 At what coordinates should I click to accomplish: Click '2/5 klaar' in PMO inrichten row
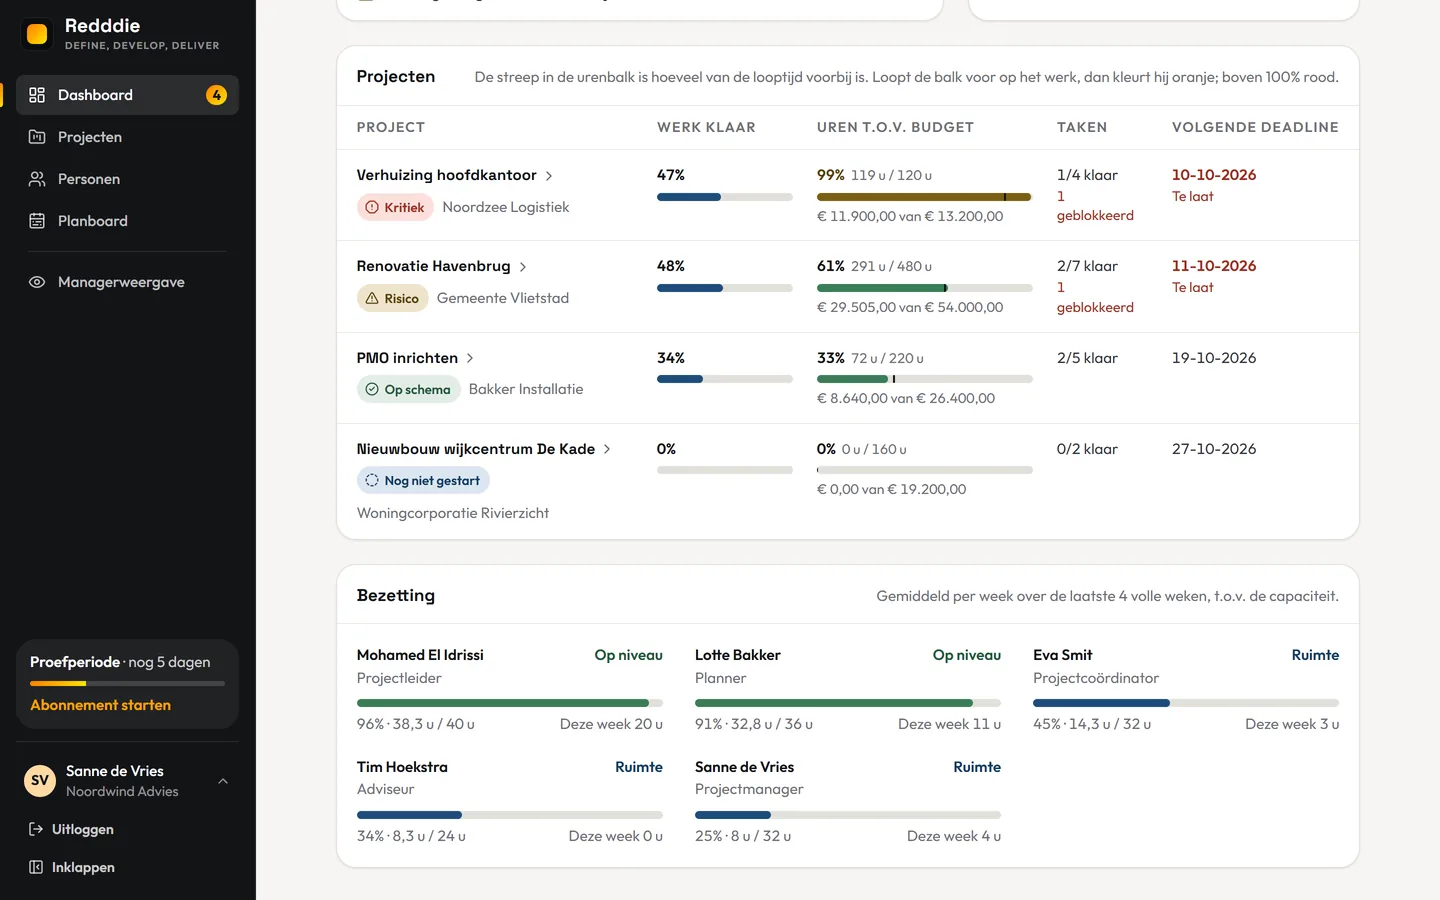[x=1087, y=358]
